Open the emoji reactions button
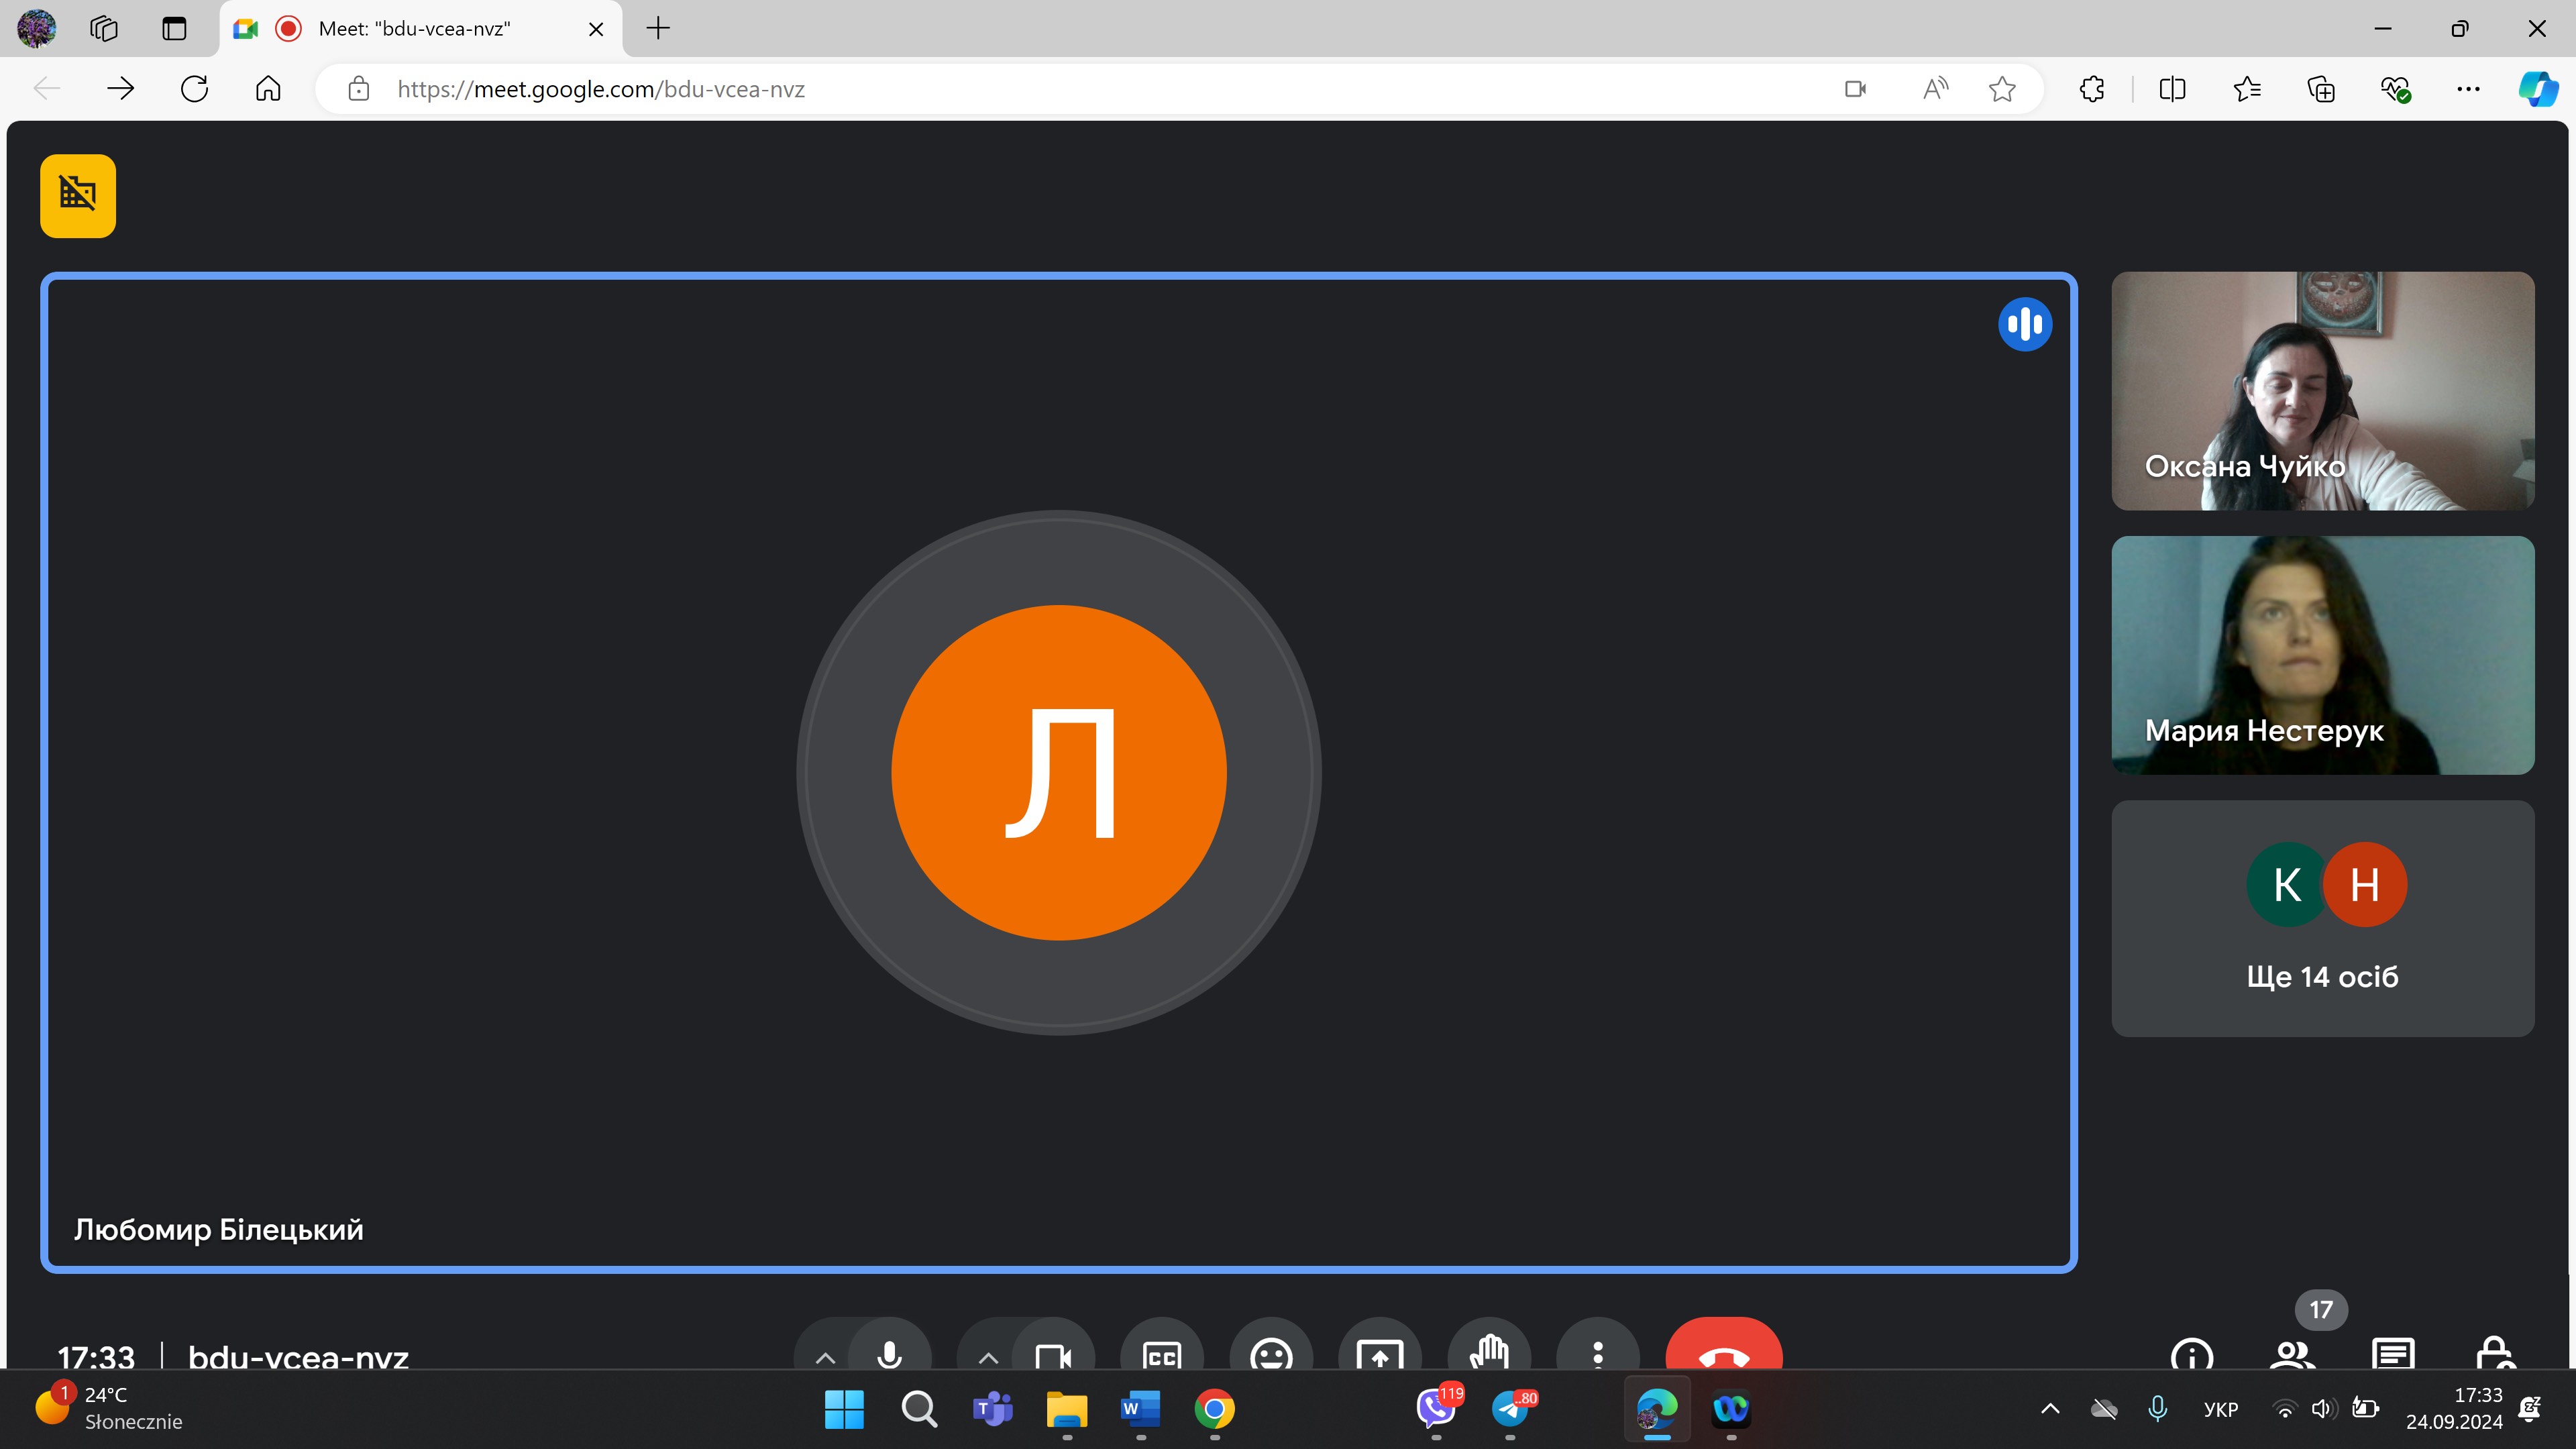 coord(1270,1355)
